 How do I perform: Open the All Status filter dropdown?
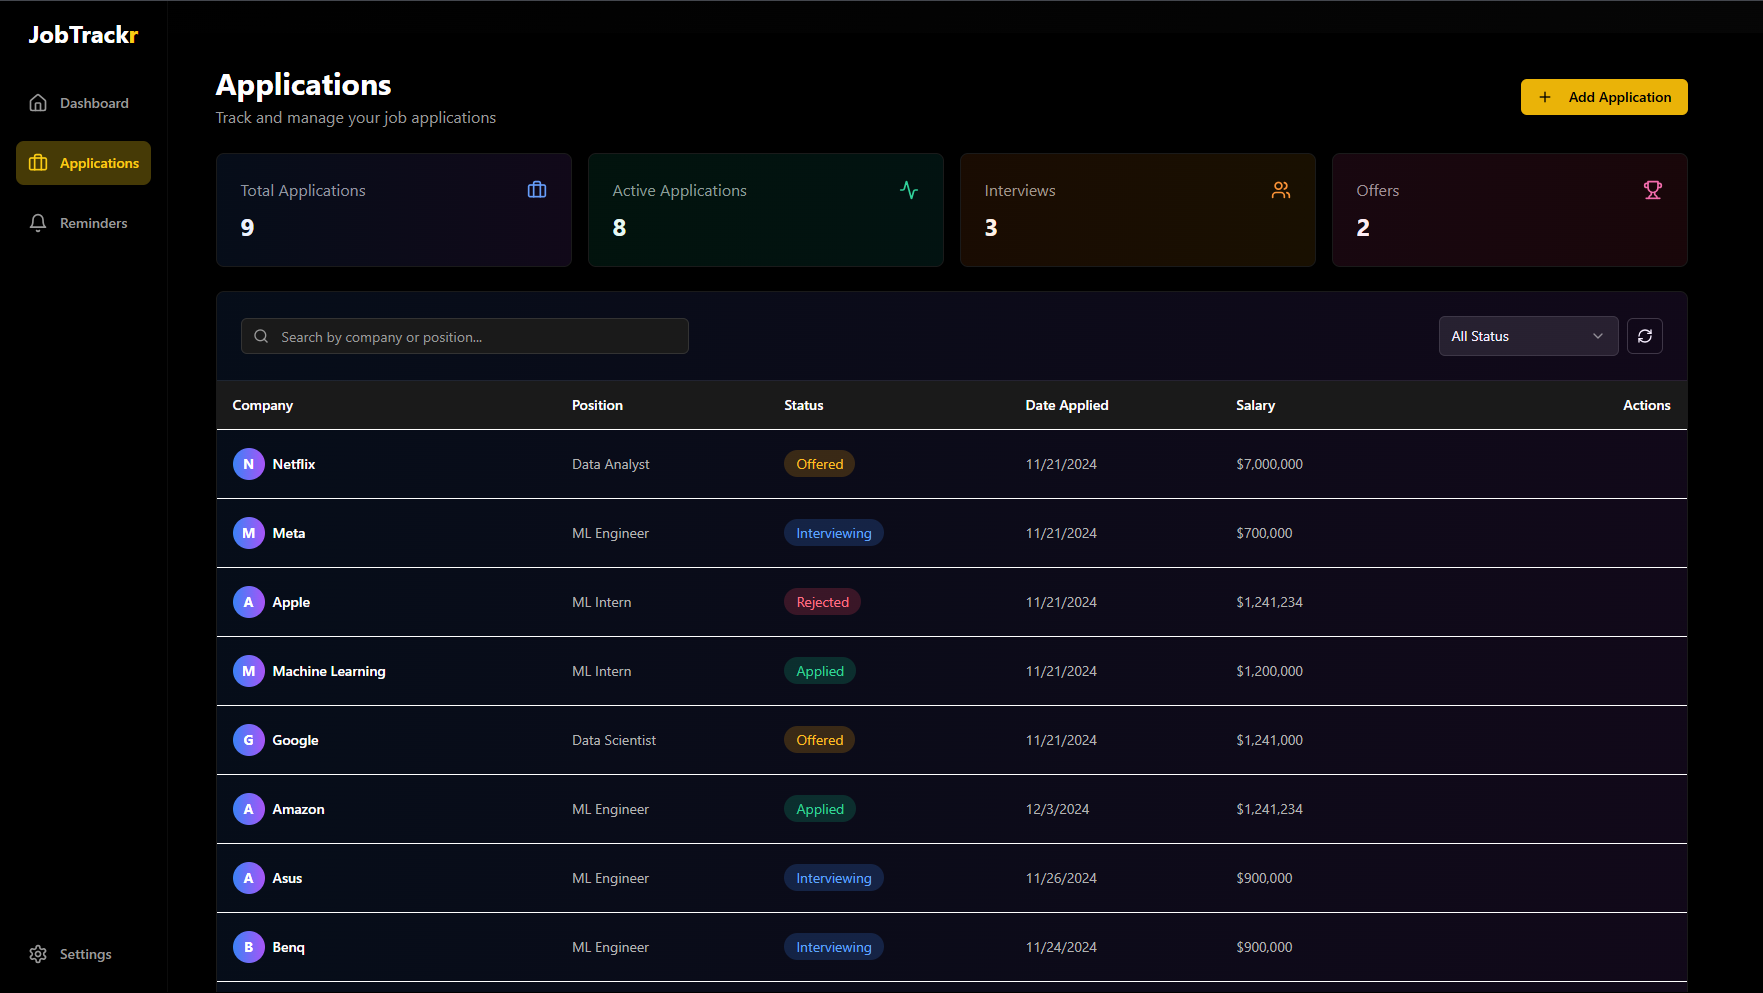1527,336
